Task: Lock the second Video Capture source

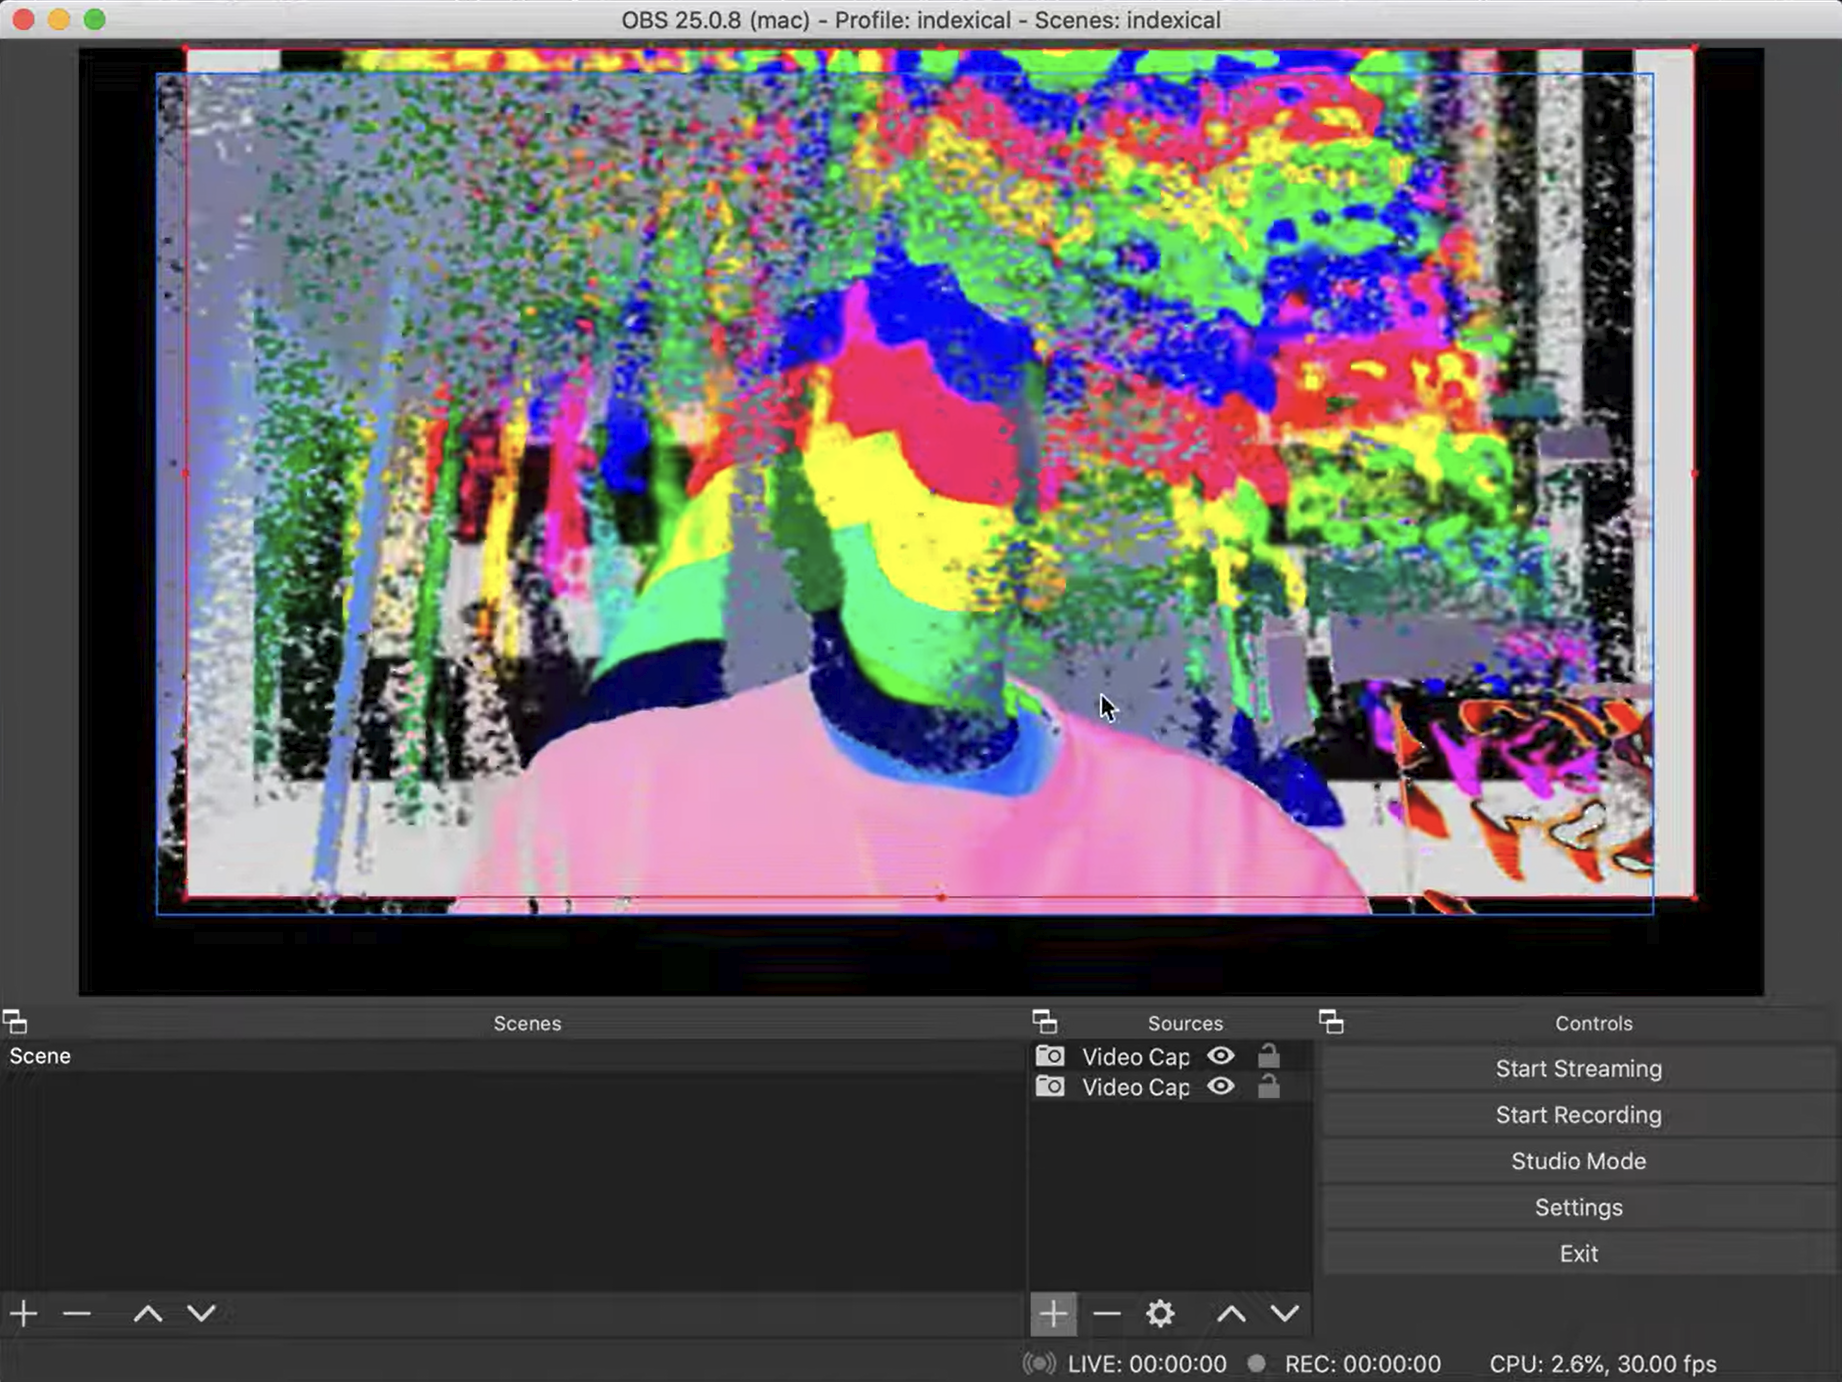Action: pyautogui.click(x=1268, y=1087)
